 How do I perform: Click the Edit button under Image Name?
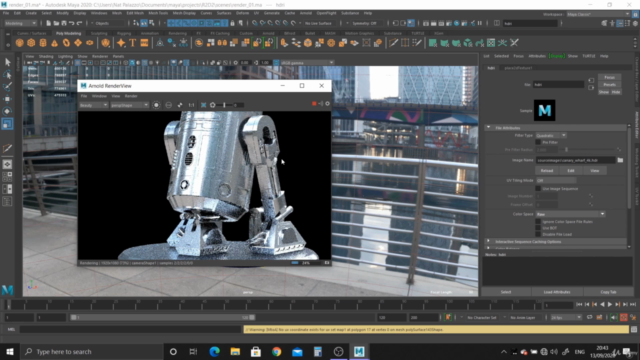(571, 171)
